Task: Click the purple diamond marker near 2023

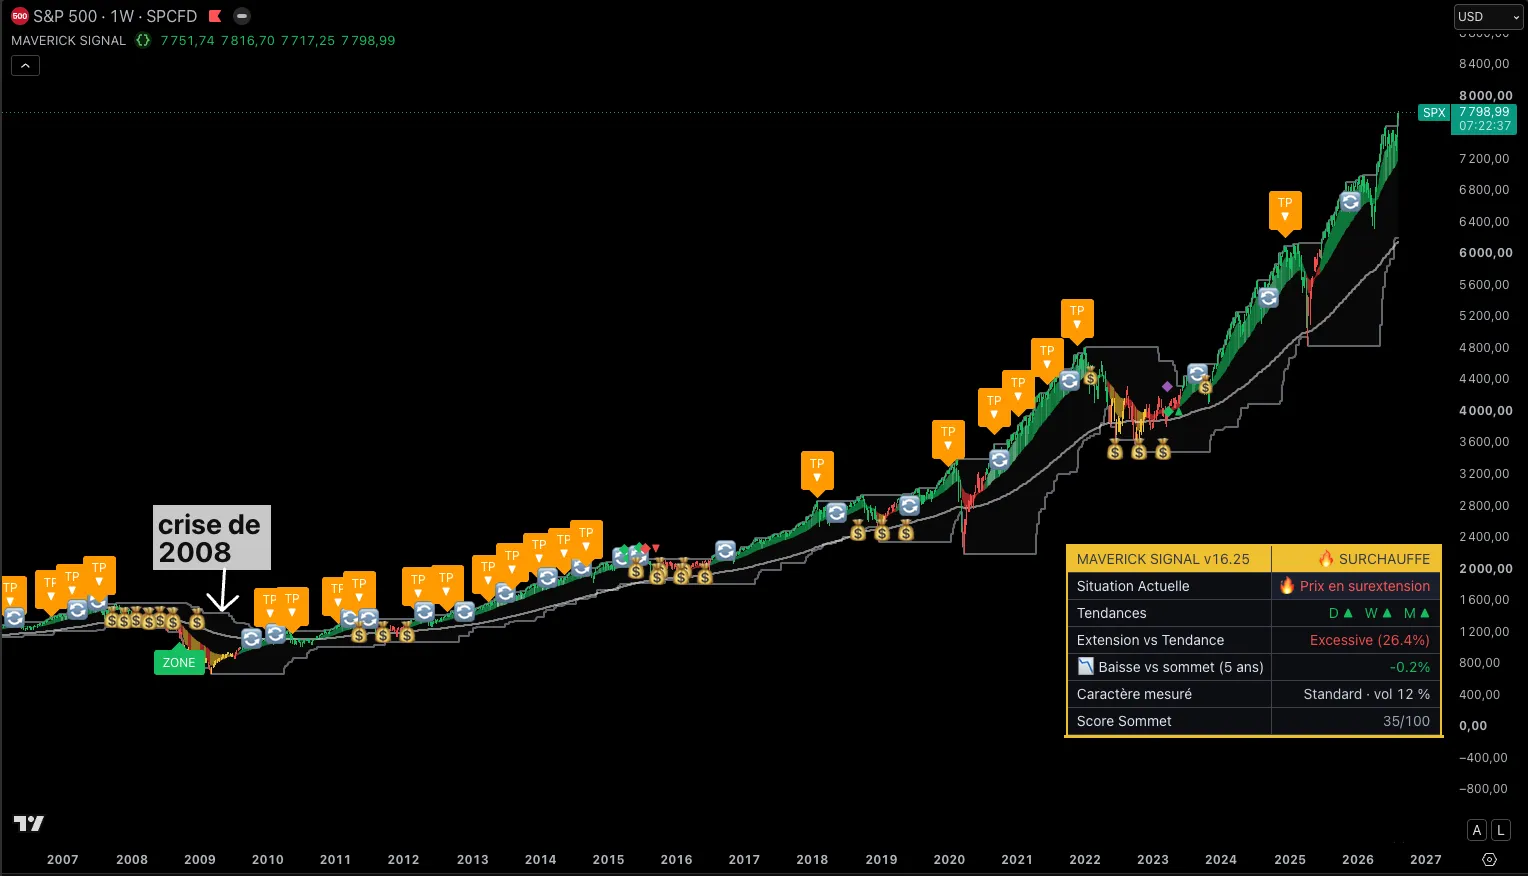Action: [1167, 387]
